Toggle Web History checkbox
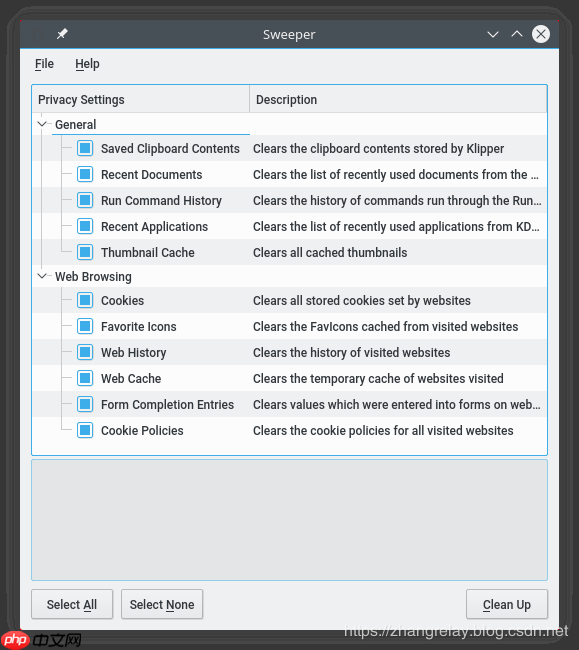Viewport: 579px width, 650px height. [85, 352]
